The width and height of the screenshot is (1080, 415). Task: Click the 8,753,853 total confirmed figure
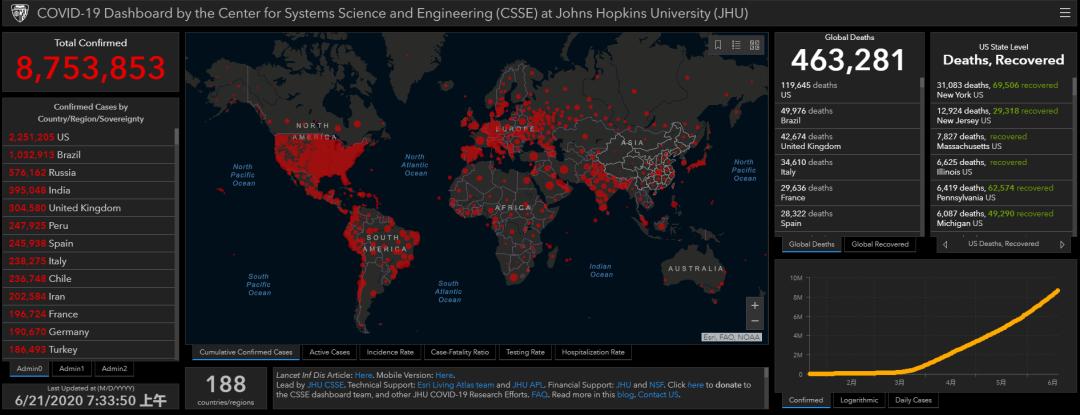coord(91,67)
